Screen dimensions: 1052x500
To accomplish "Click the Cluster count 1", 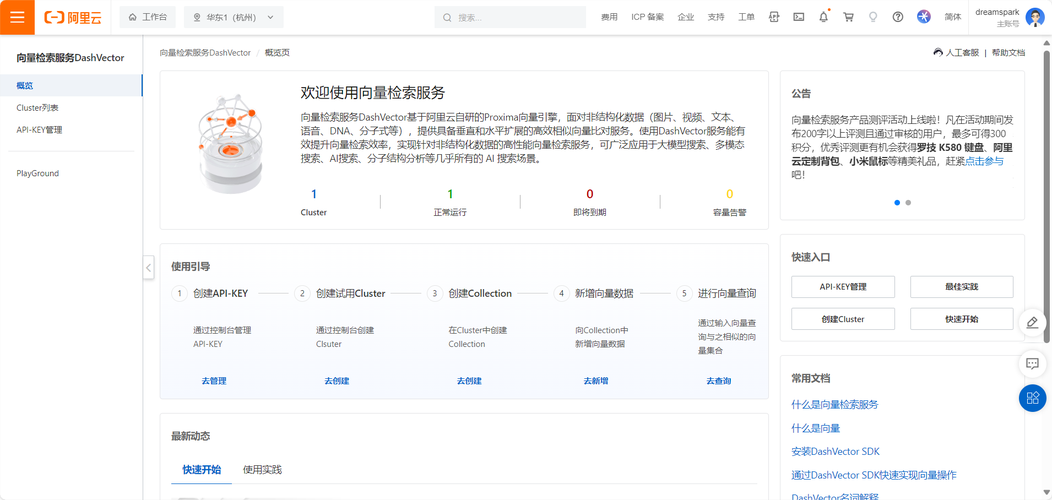I will 313,195.
